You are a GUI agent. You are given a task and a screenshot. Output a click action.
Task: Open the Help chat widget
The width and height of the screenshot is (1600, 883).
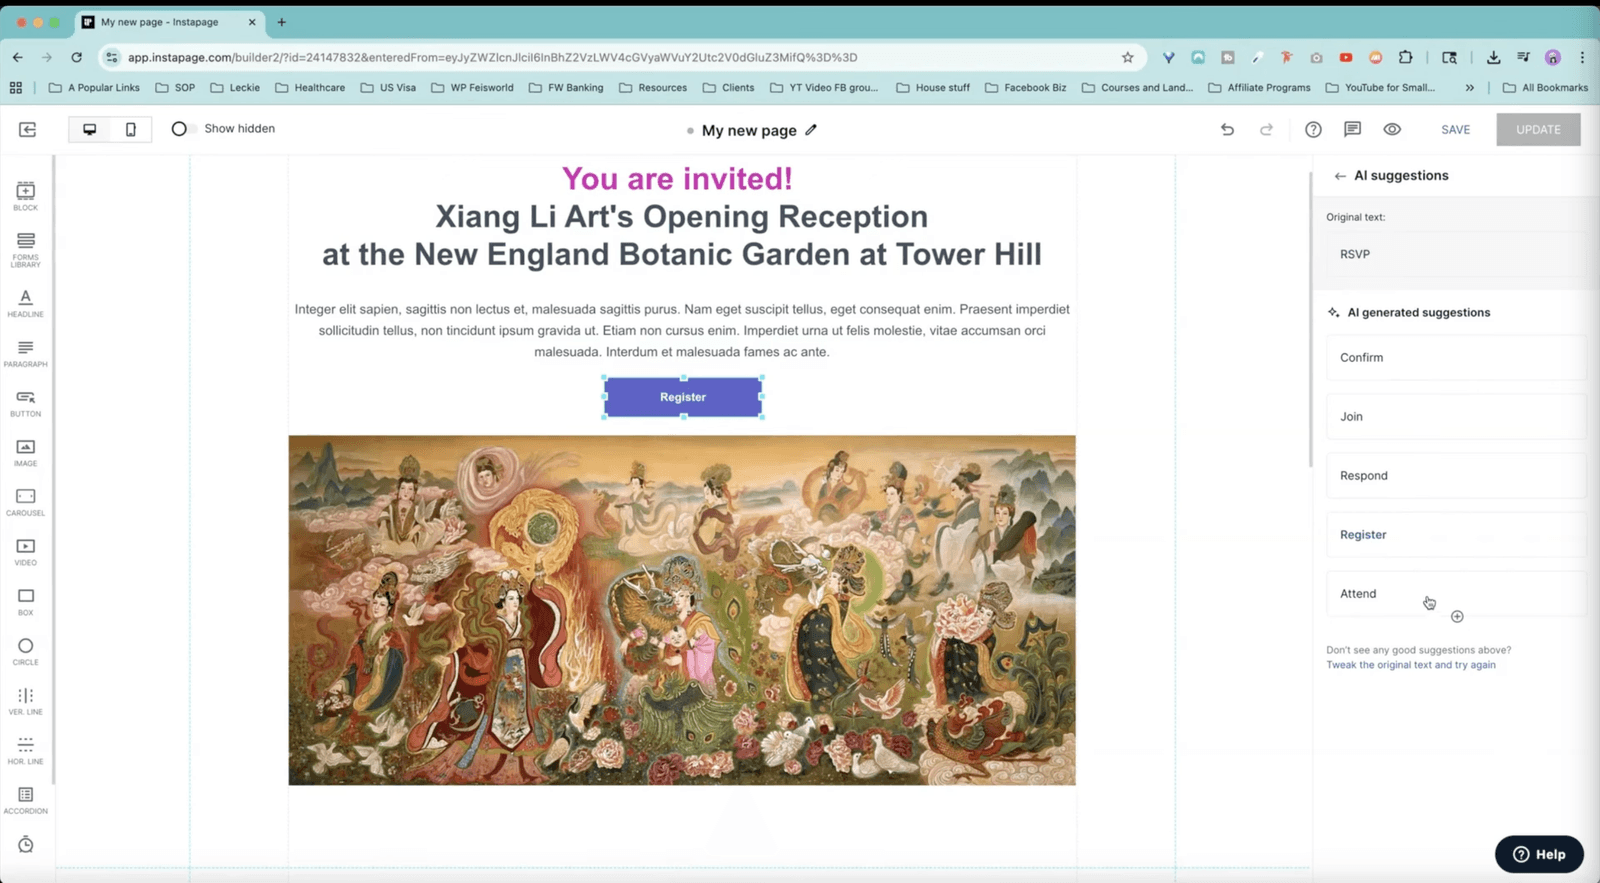point(1539,854)
